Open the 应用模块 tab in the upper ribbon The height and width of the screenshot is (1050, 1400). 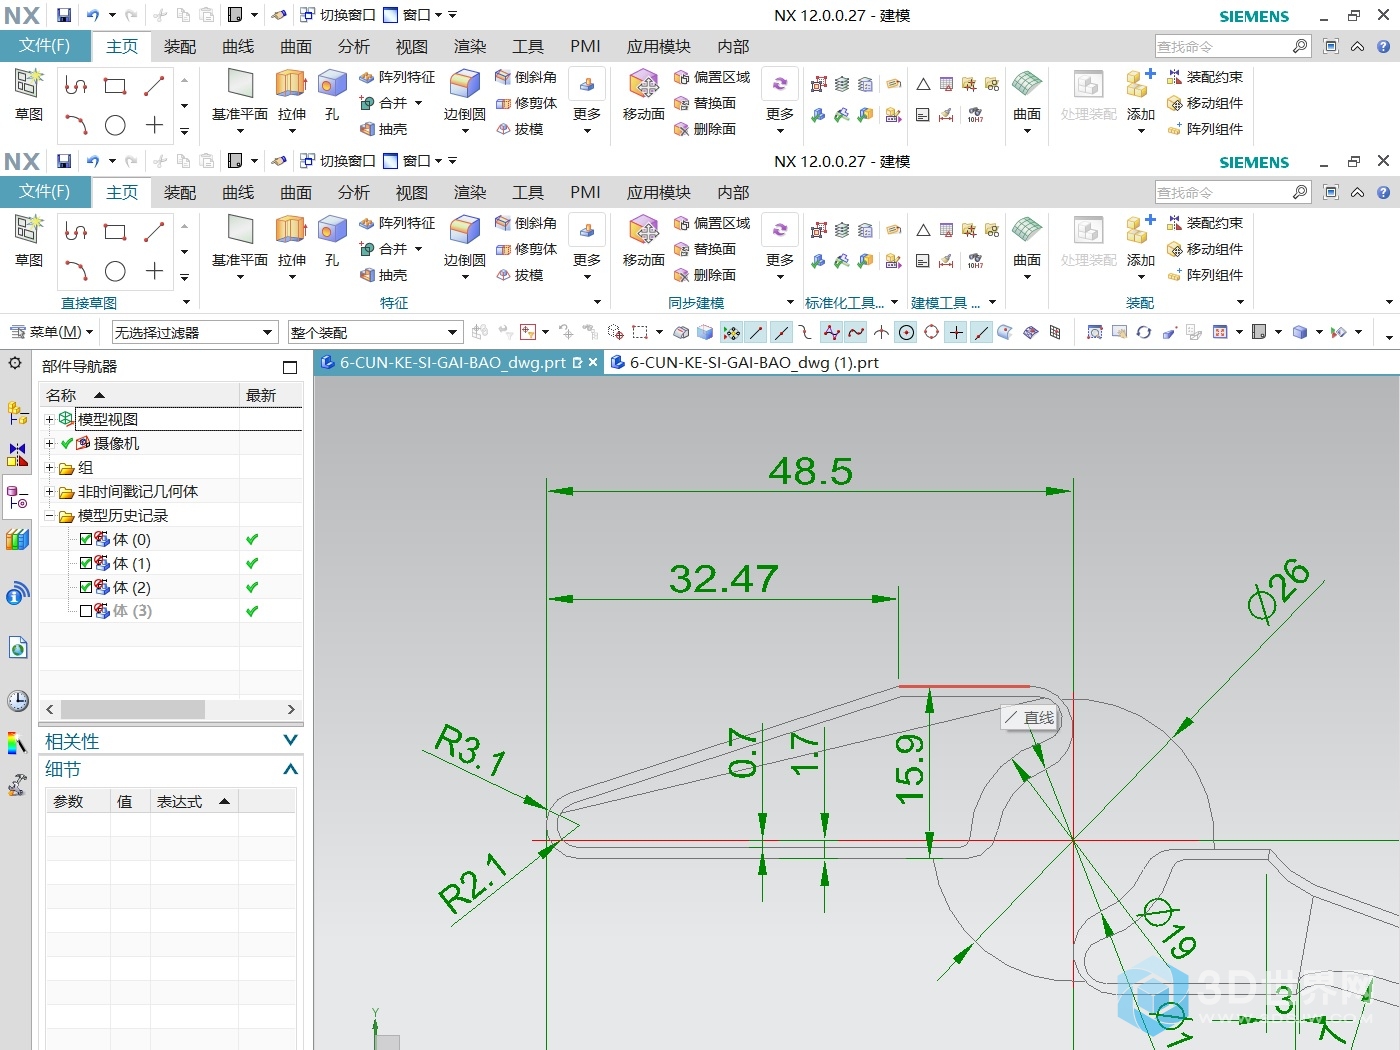[658, 46]
